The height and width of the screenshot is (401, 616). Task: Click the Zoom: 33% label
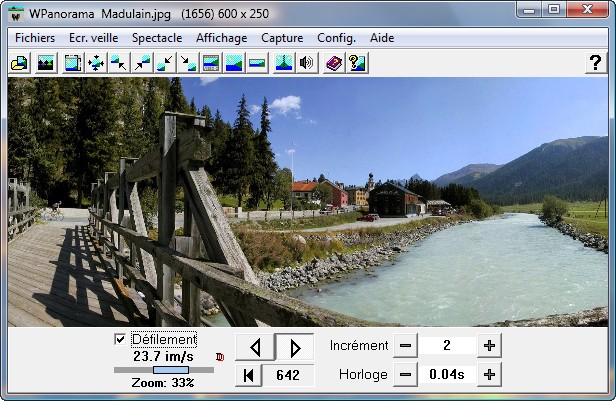(x=163, y=383)
